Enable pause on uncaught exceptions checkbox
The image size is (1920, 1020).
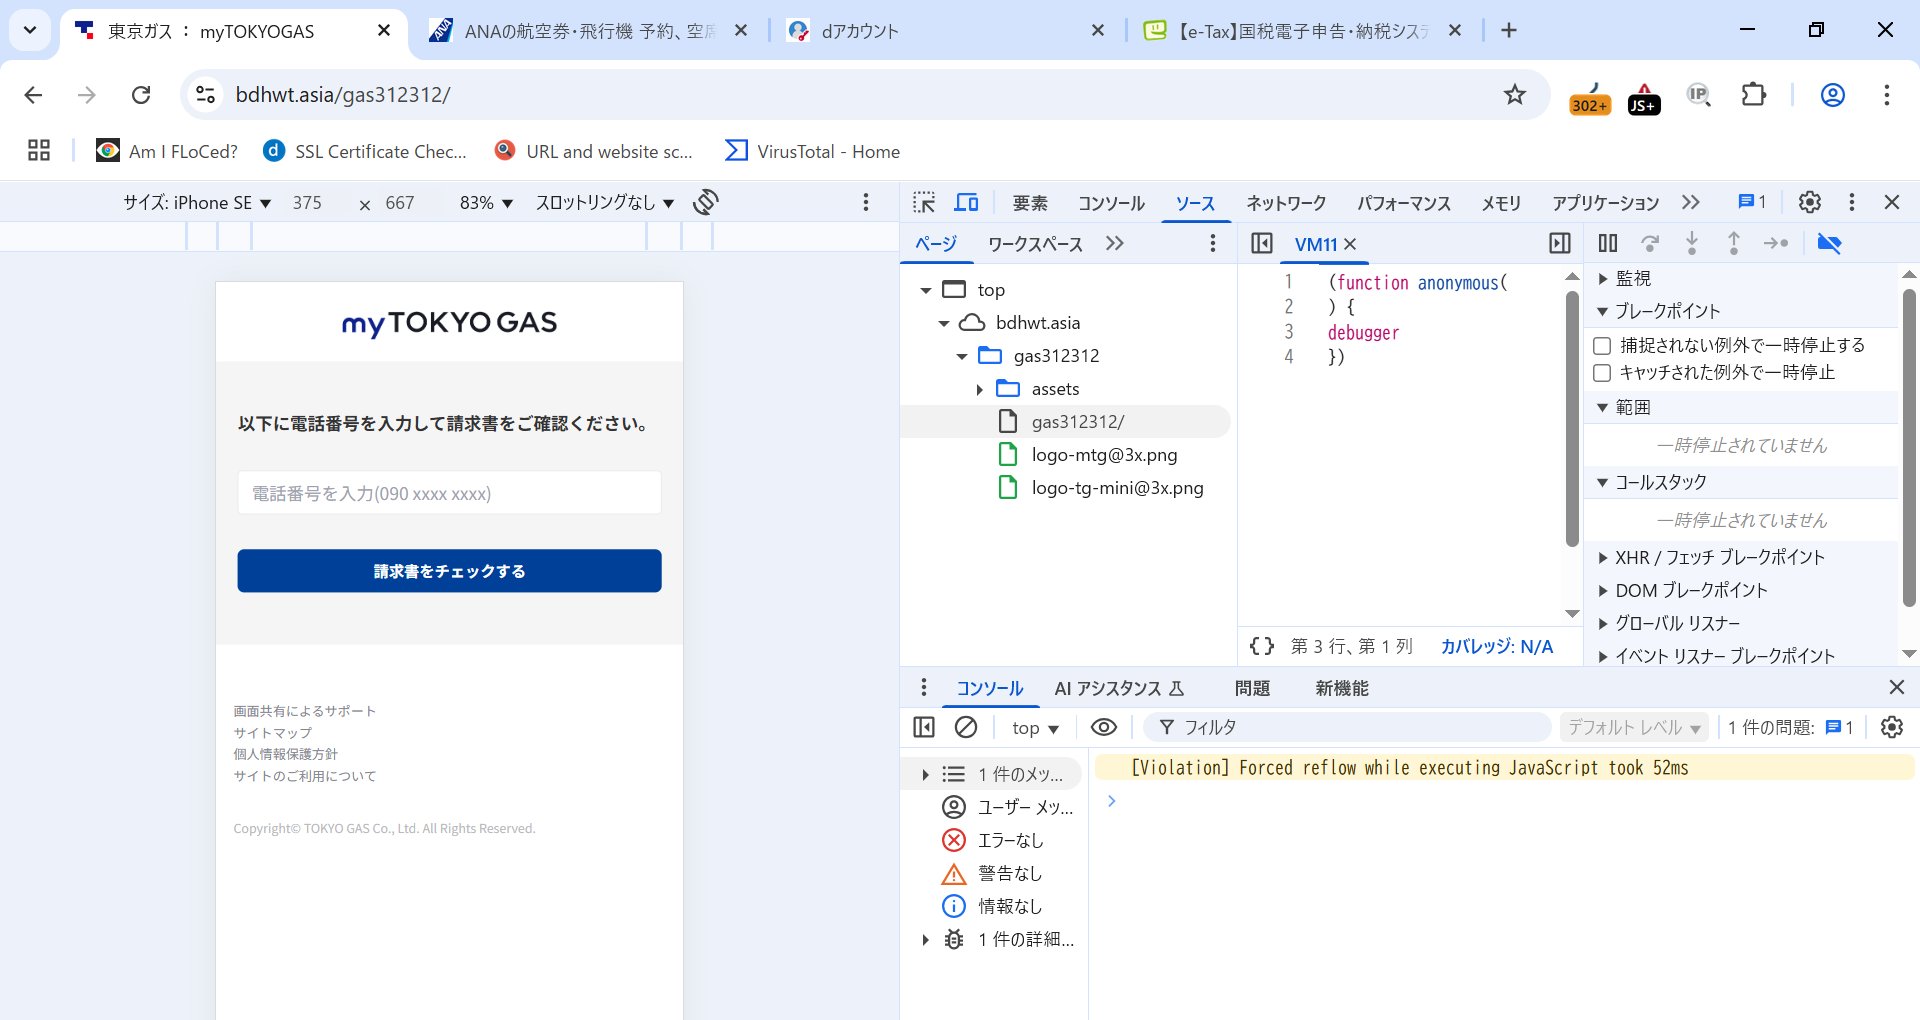1602,345
